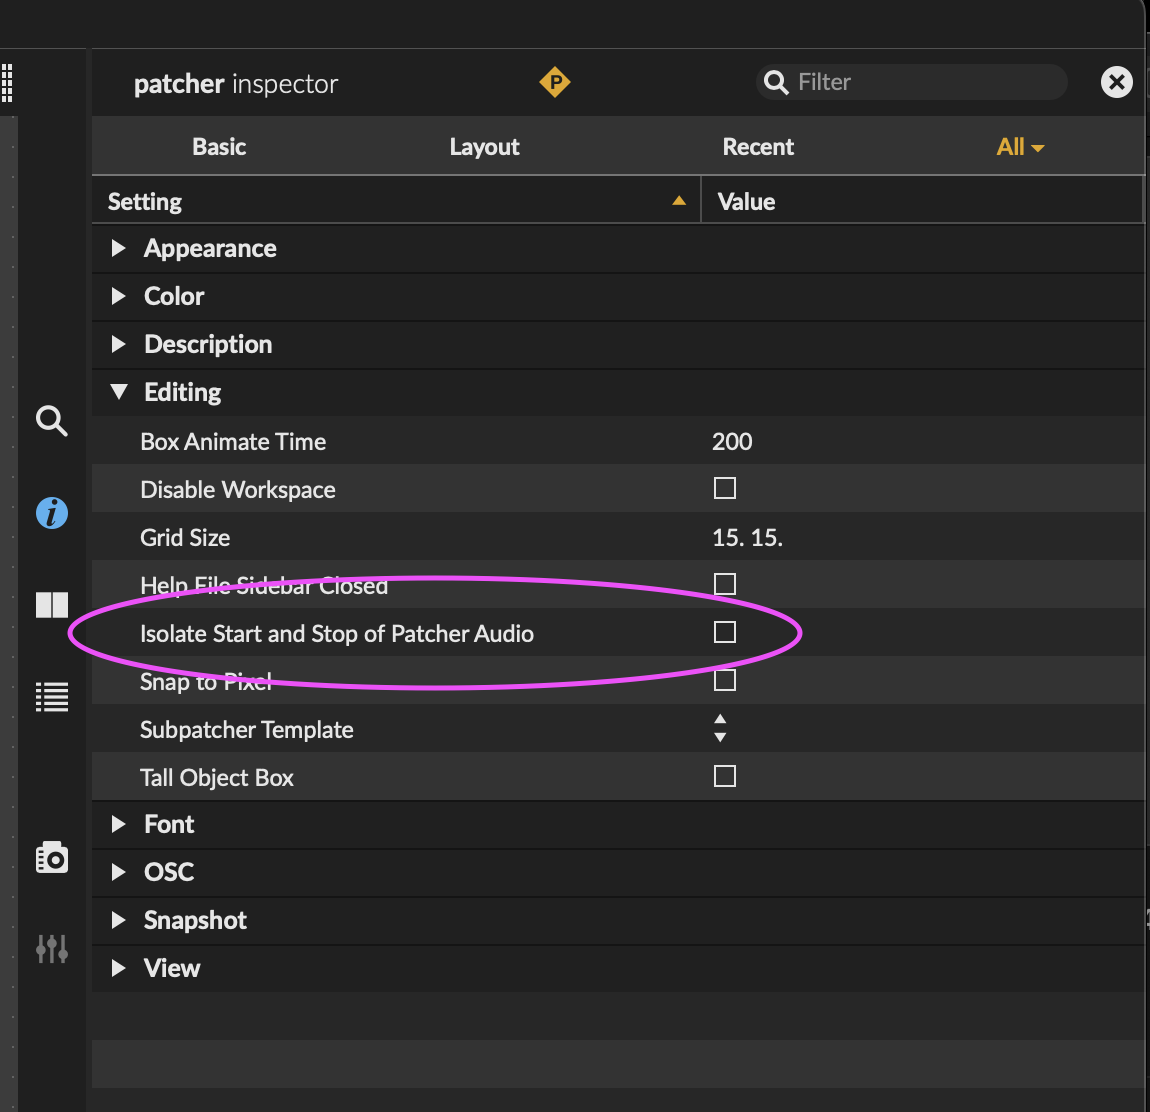Toggle Isolate Start and Stop of Patcher Audio

pos(725,632)
